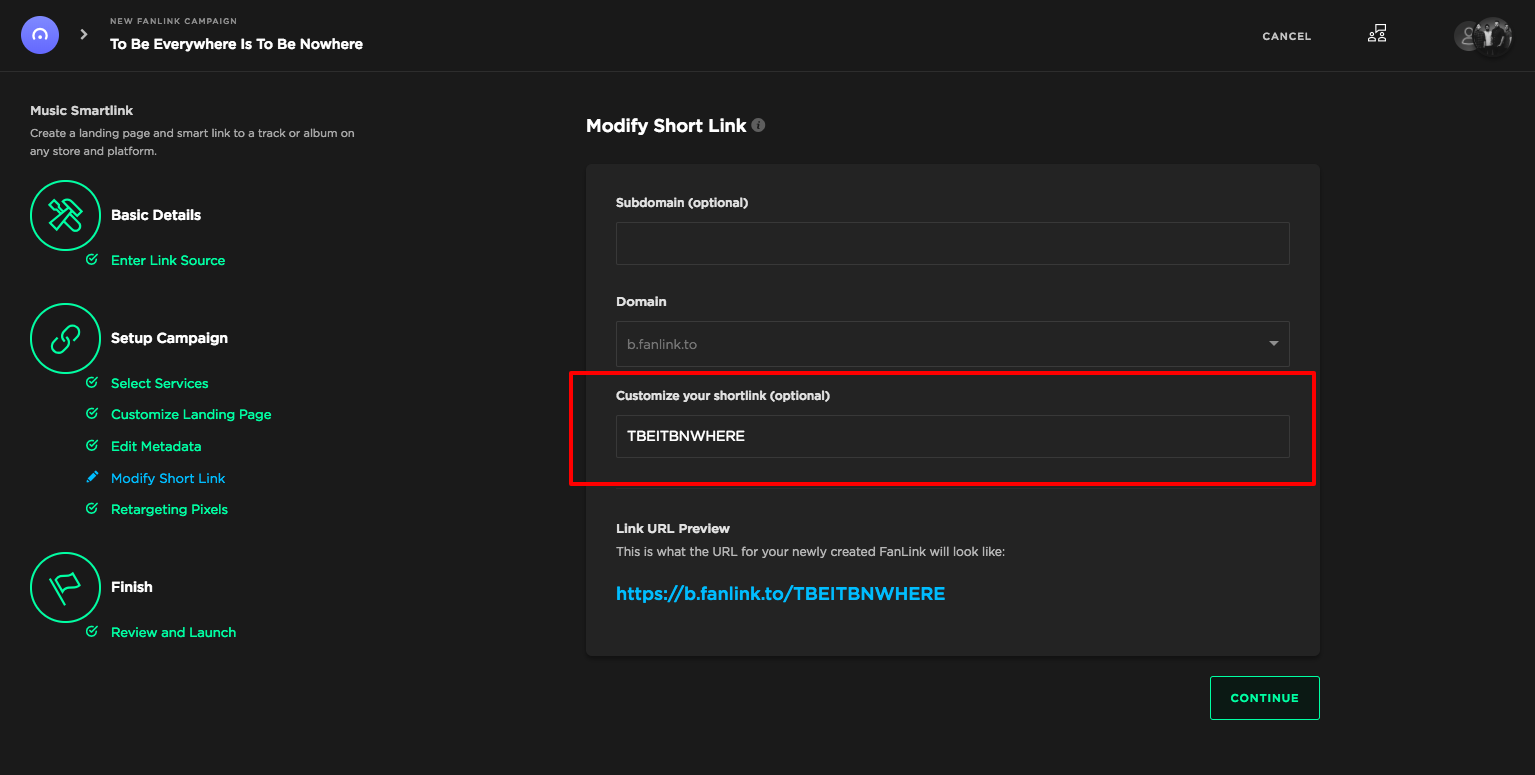Image resolution: width=1535 pixels, height=775 pixels.
Task: Go to Retargeting Pixels step
Action: (x=169, y=509)
